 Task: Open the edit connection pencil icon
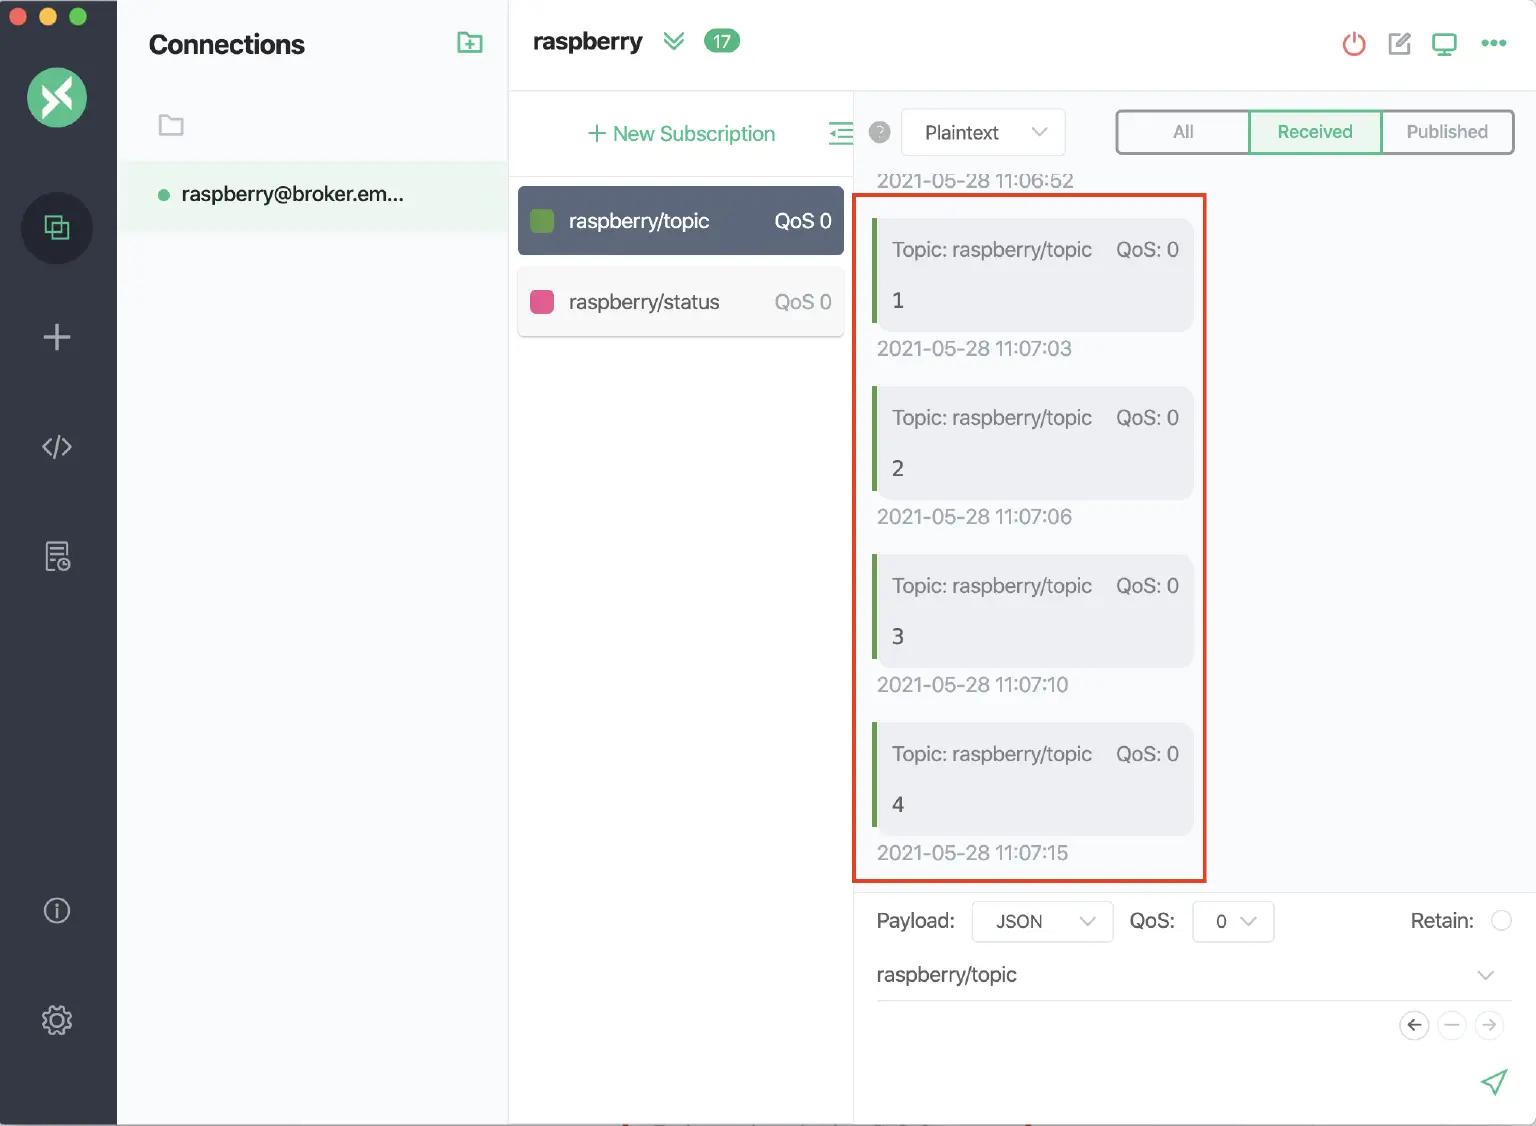1399,44
